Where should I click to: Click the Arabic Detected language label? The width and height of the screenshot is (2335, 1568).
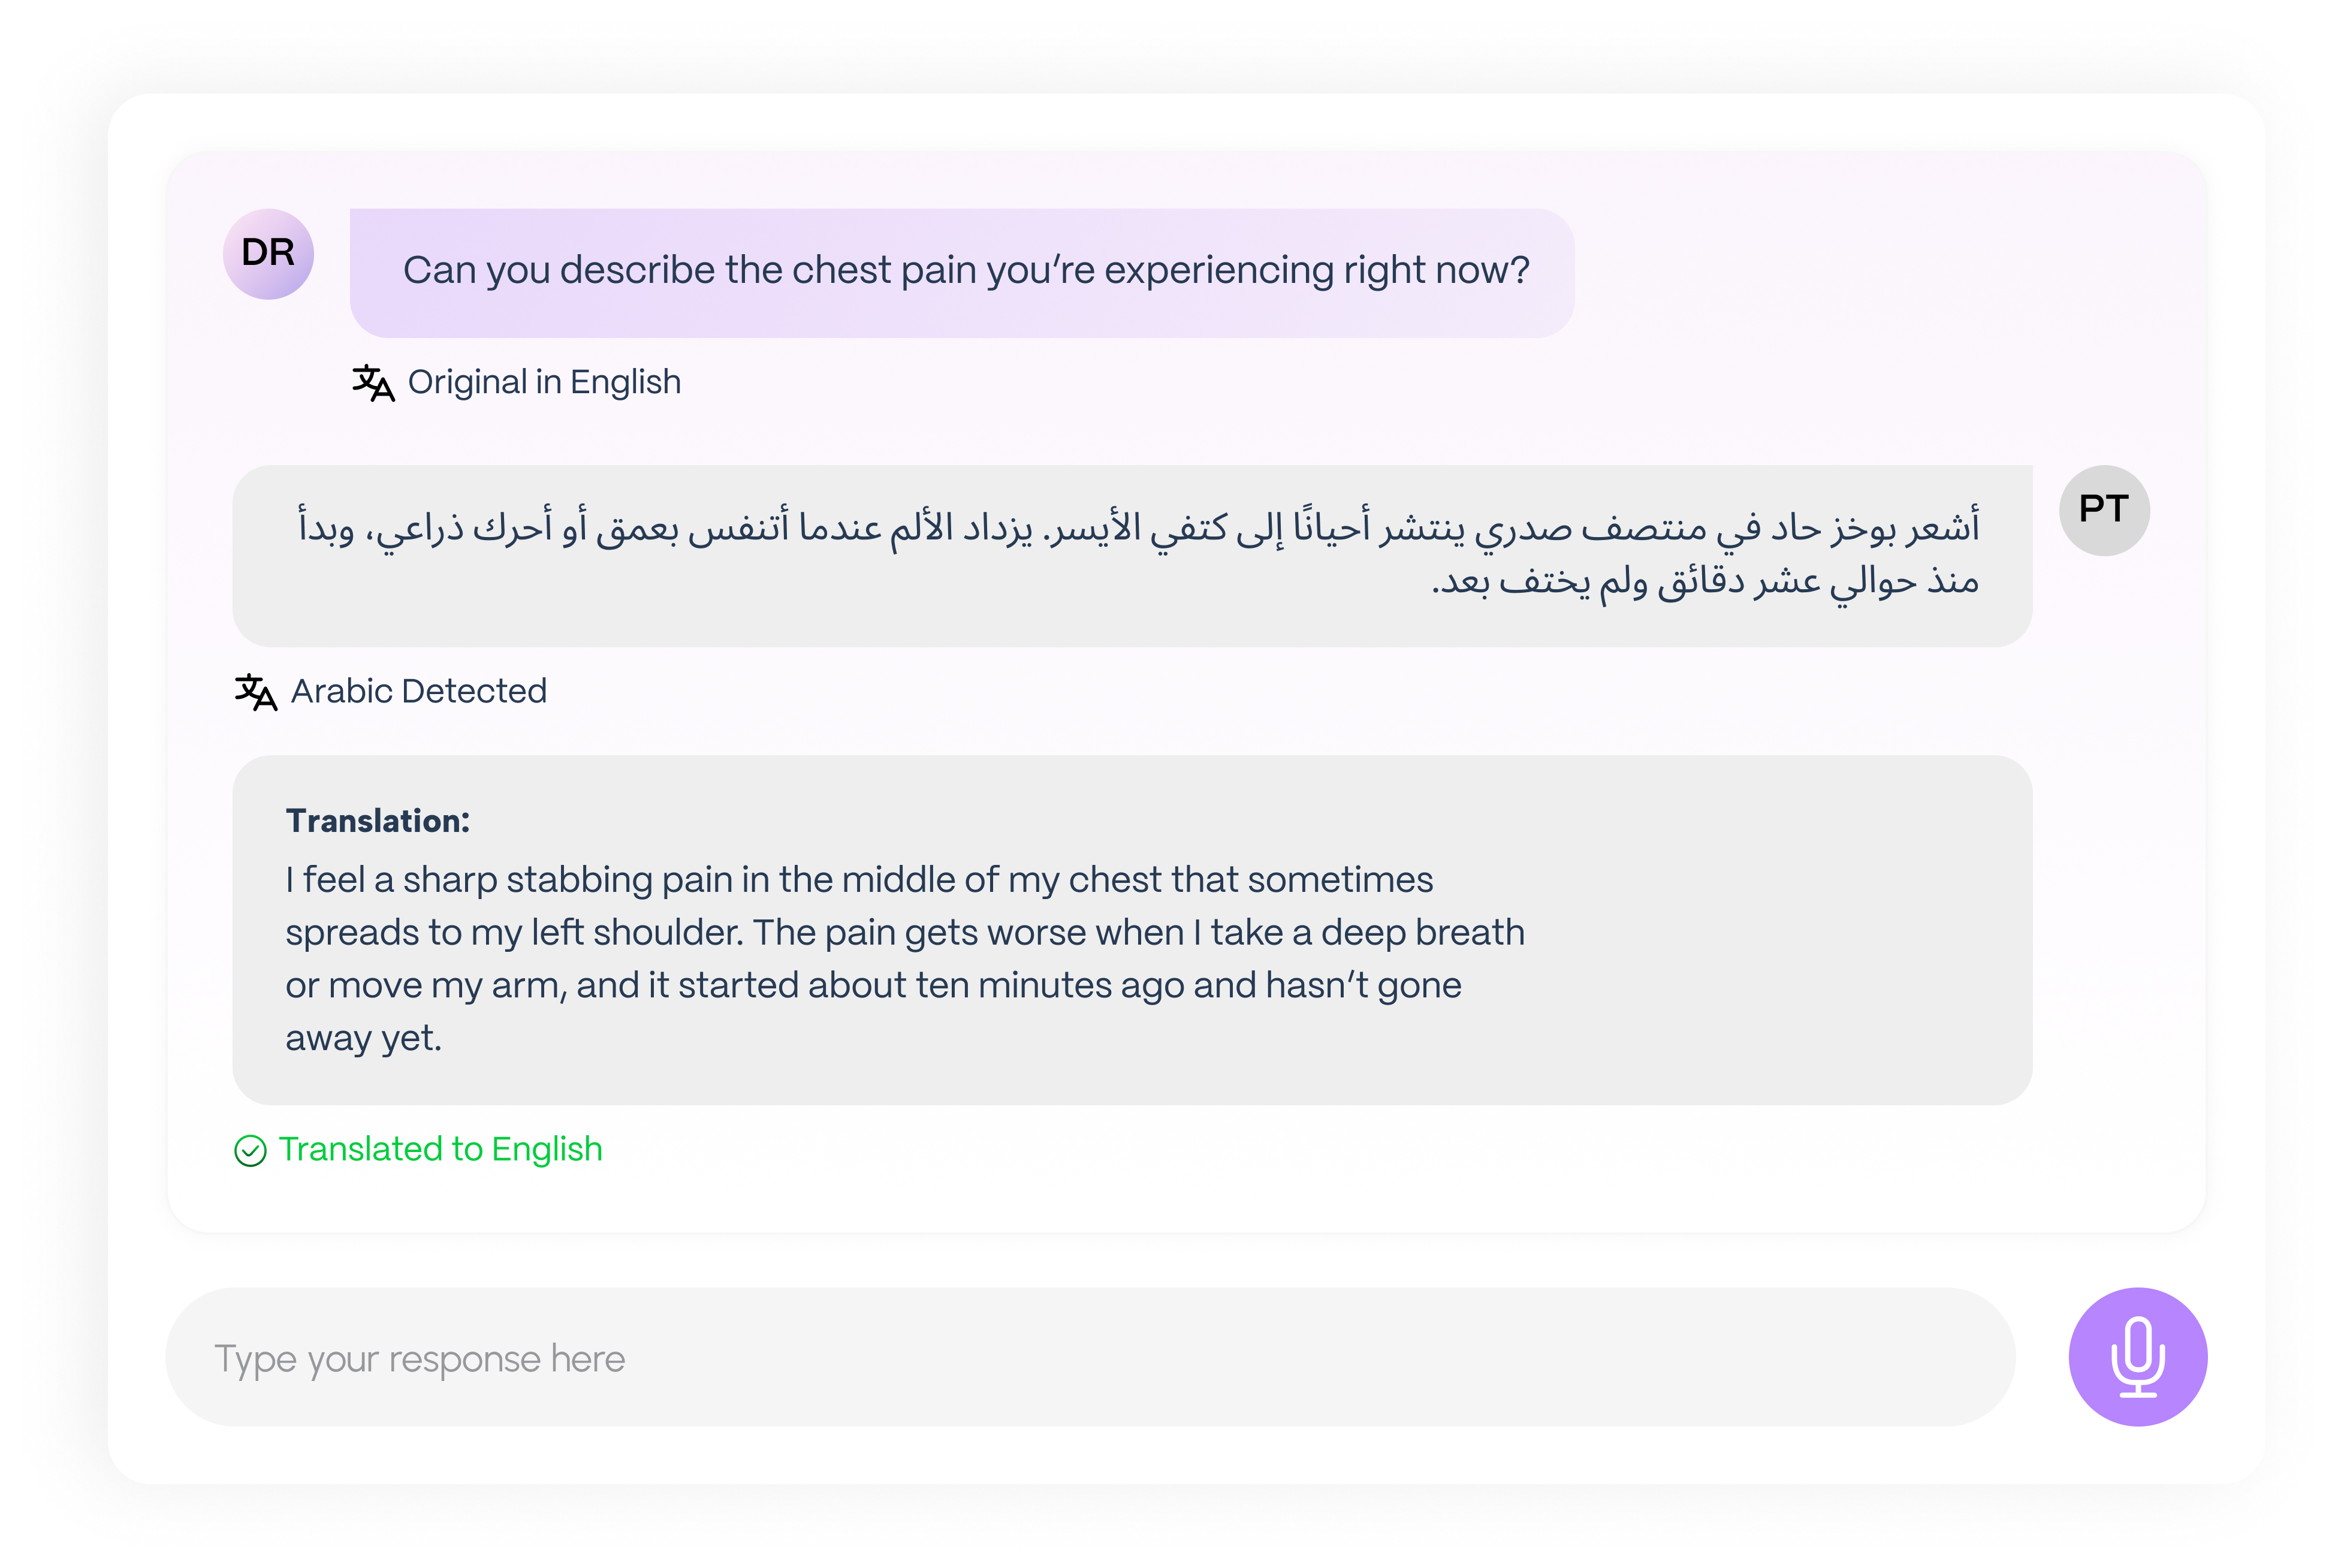click(x=418, y=692)
